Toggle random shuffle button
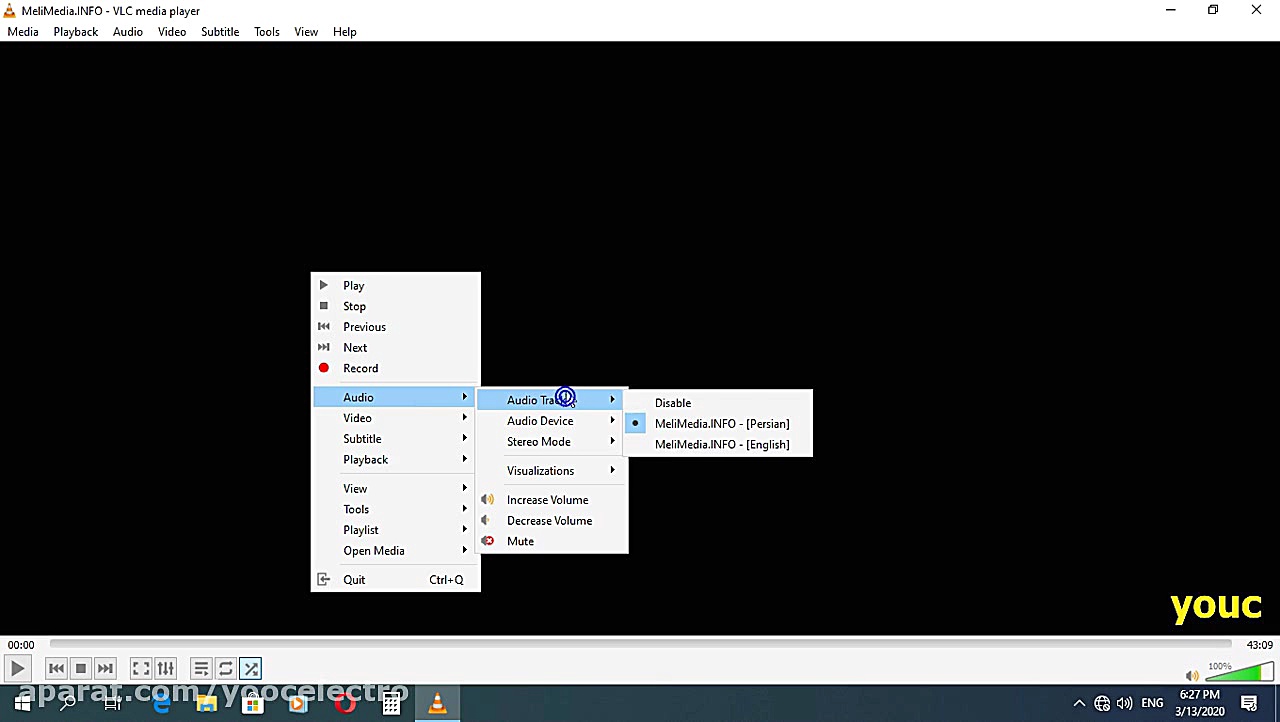Image resolution: width=1280 pixels, height=722 pixels. 251,668
